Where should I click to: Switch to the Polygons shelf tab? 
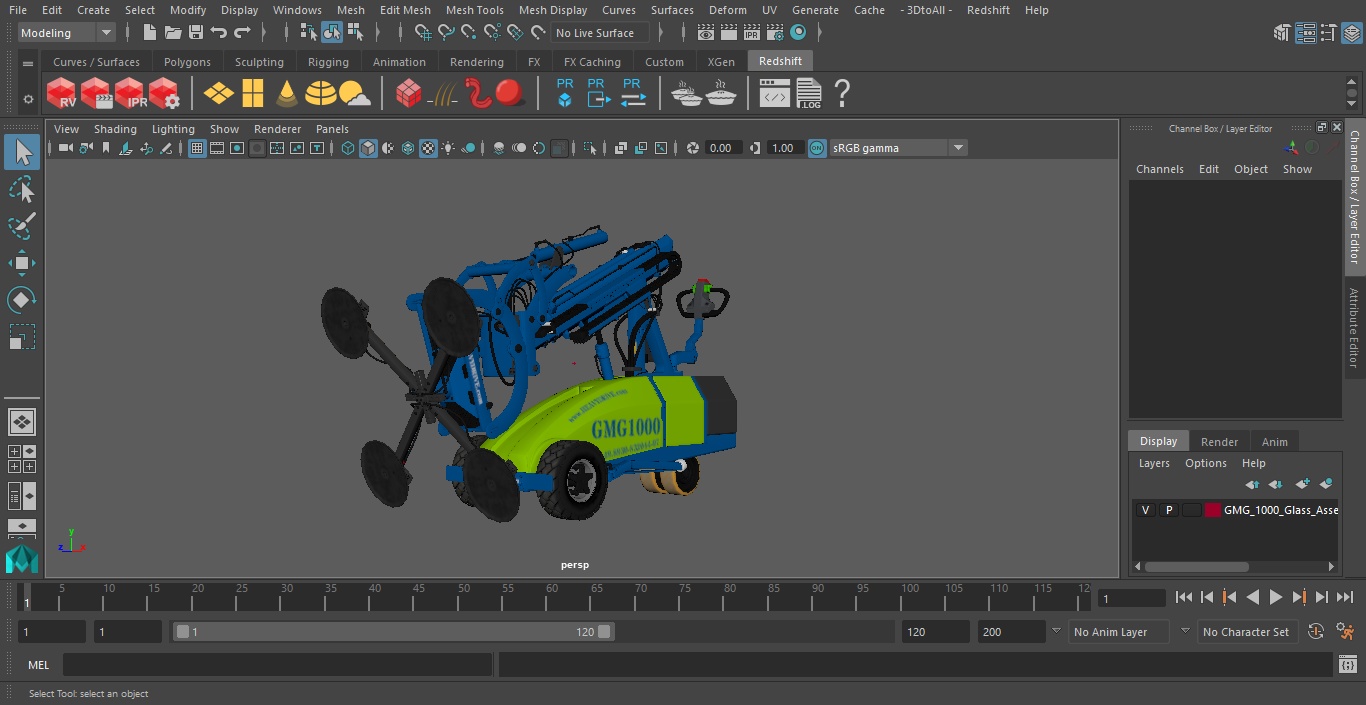point(187,62)
